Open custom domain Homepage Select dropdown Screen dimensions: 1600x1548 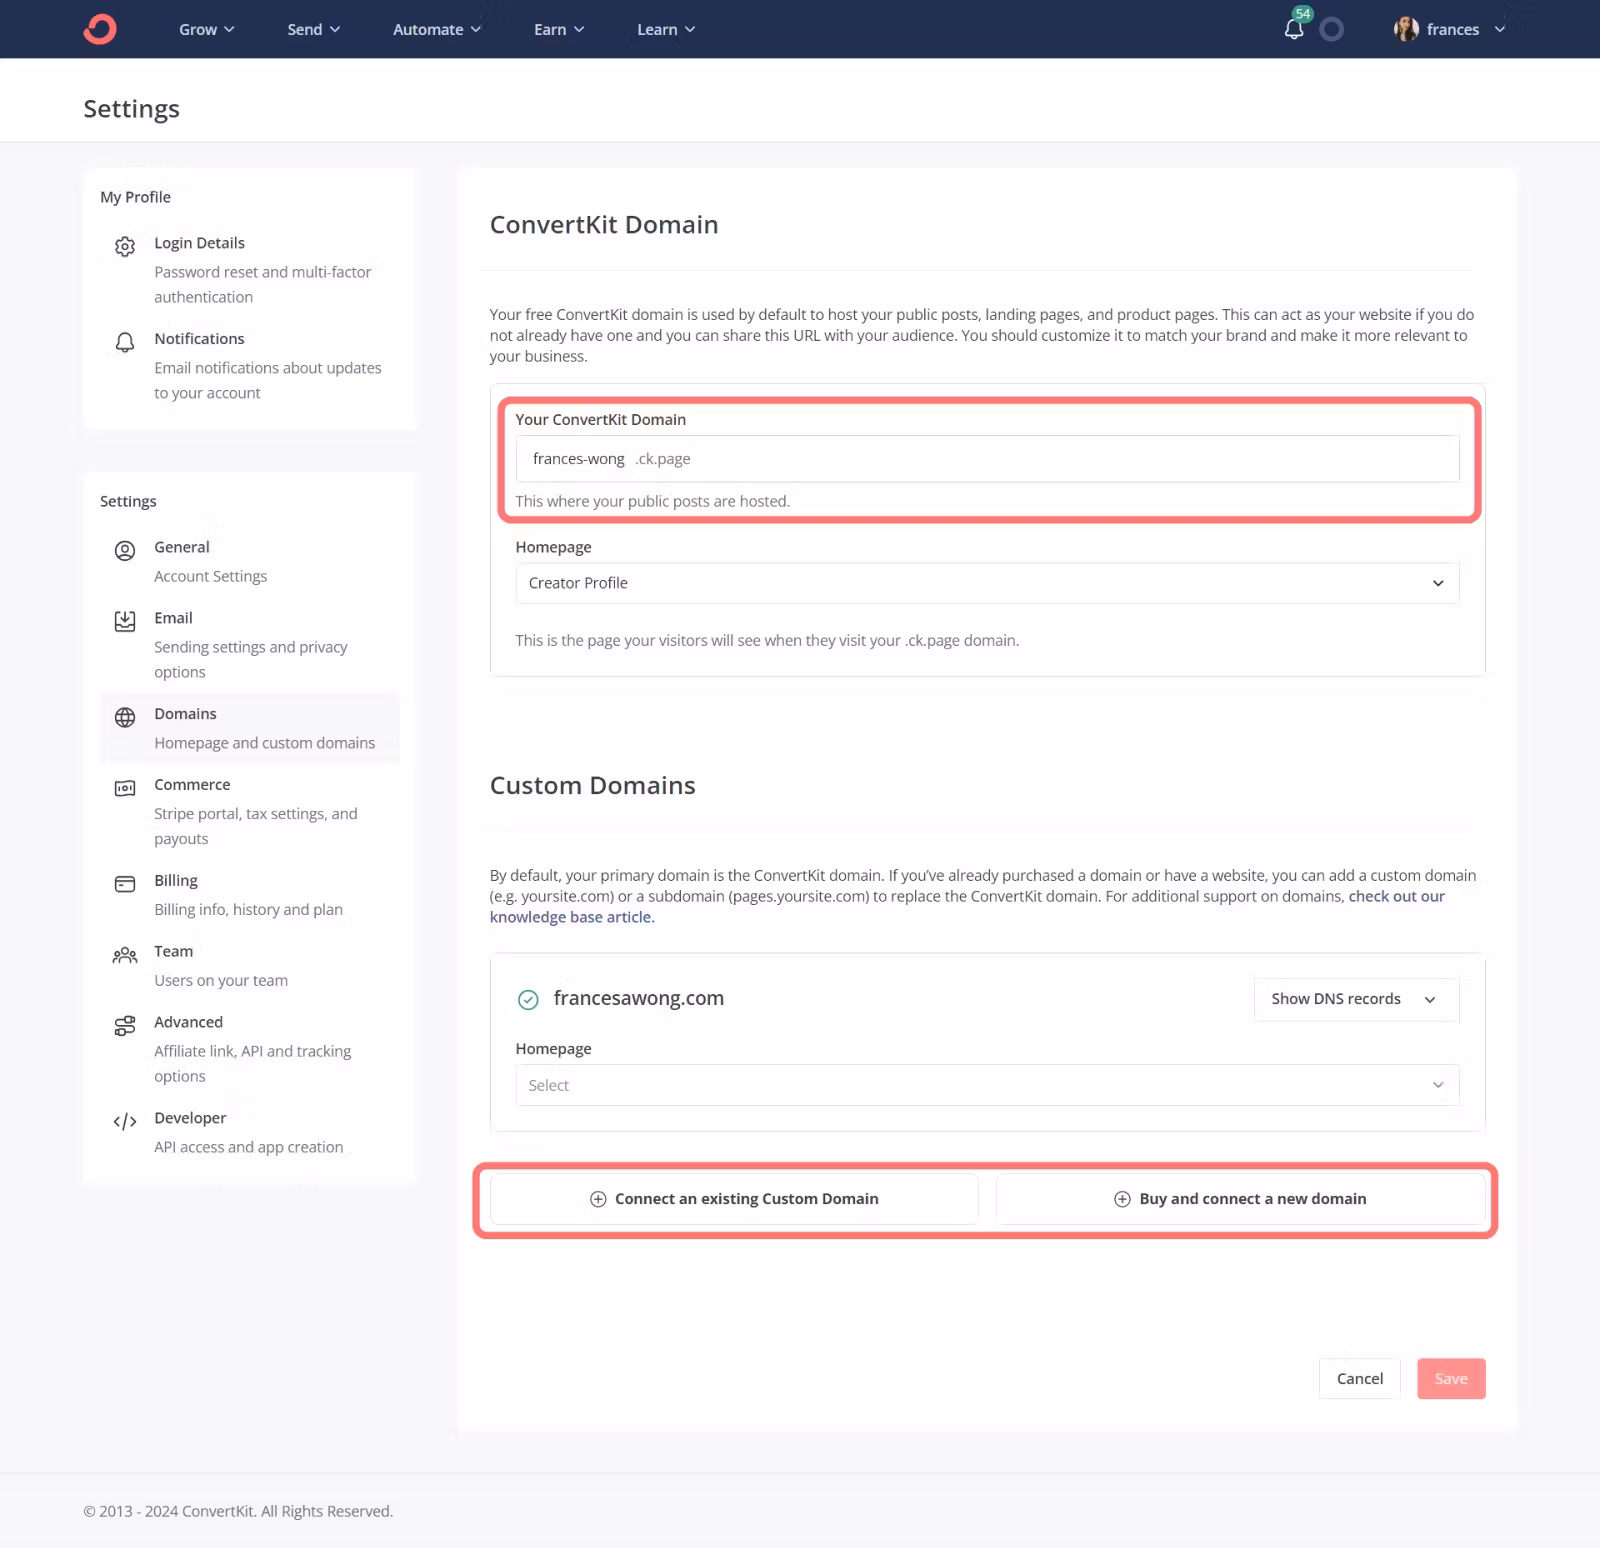click(x=987, y=1085)
